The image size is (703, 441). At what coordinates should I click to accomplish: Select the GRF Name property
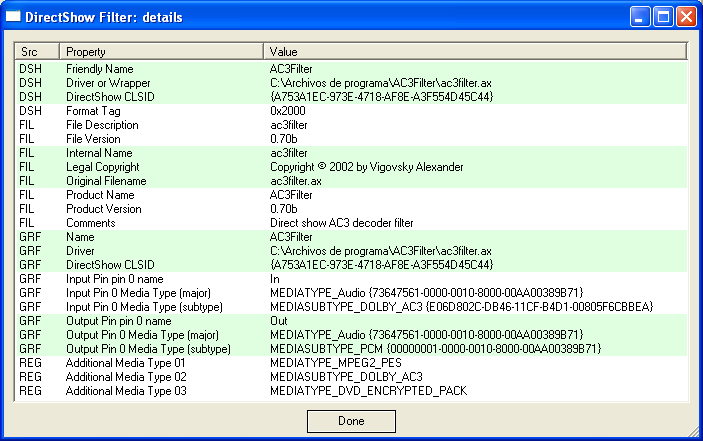click(80, 237)
